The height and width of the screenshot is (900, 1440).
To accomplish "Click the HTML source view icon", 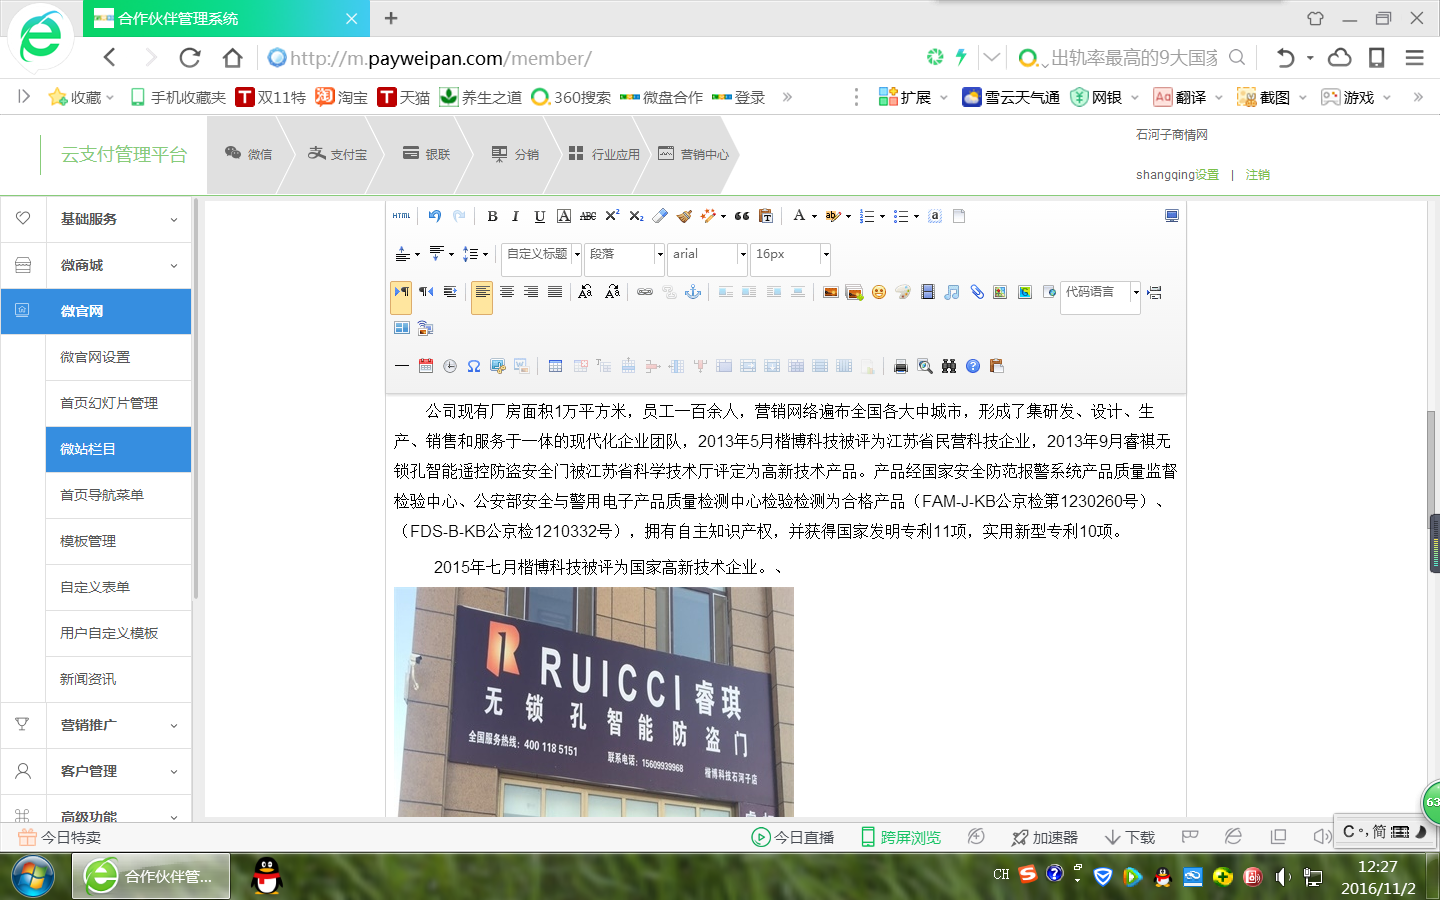I will pos(401,216).
